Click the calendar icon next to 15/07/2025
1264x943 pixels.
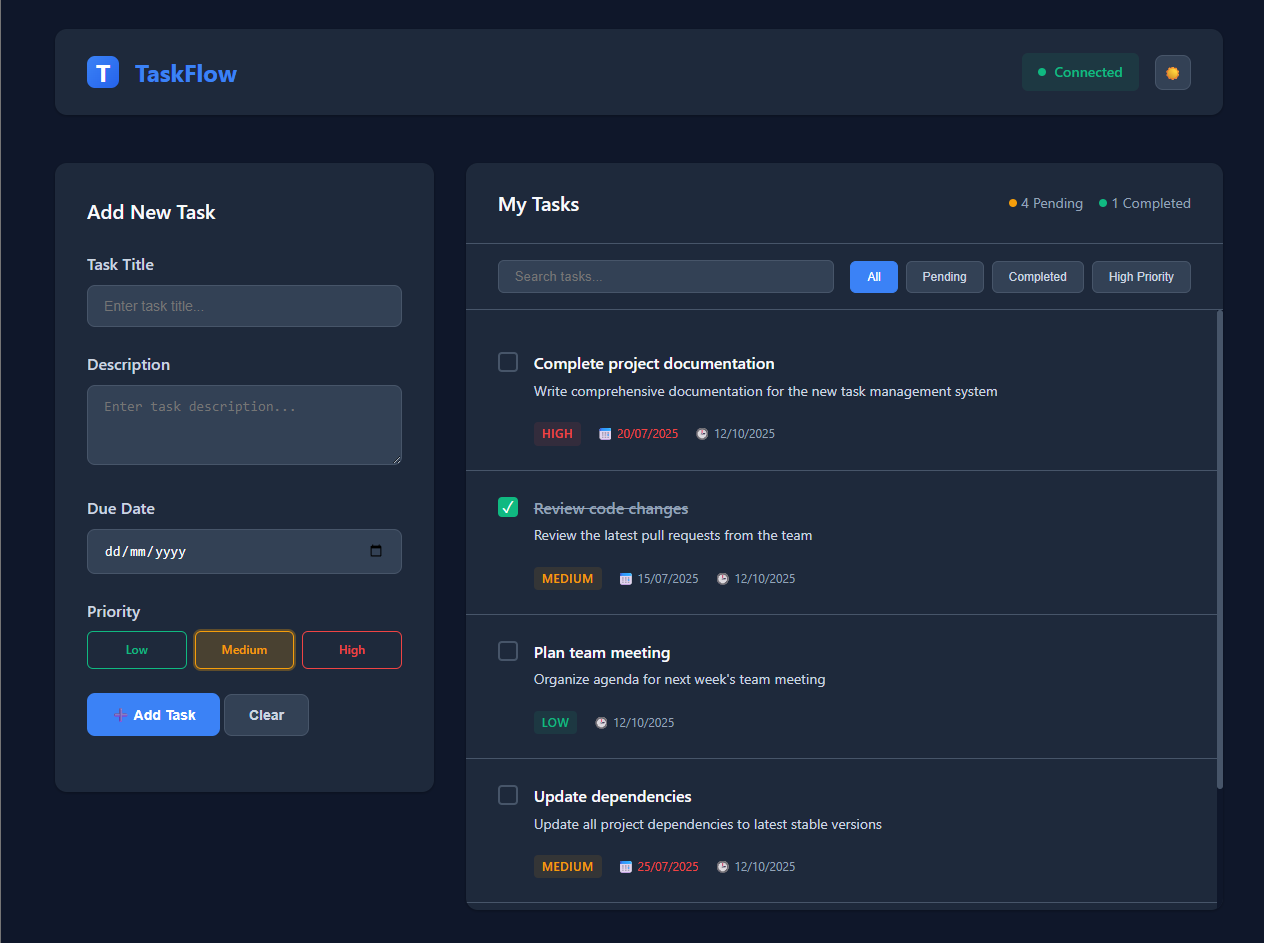625,578
